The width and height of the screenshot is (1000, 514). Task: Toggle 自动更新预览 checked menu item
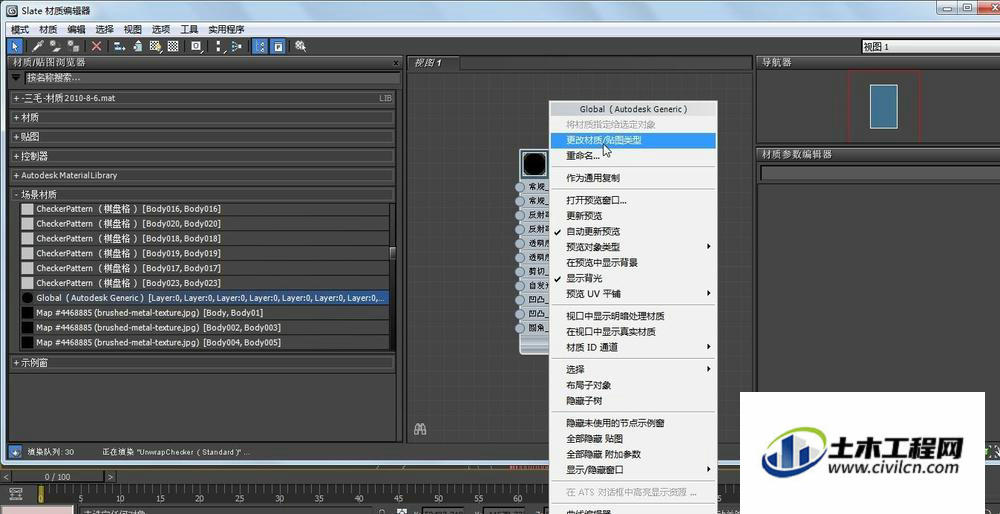pyautogui.click(x=633, y=231)
